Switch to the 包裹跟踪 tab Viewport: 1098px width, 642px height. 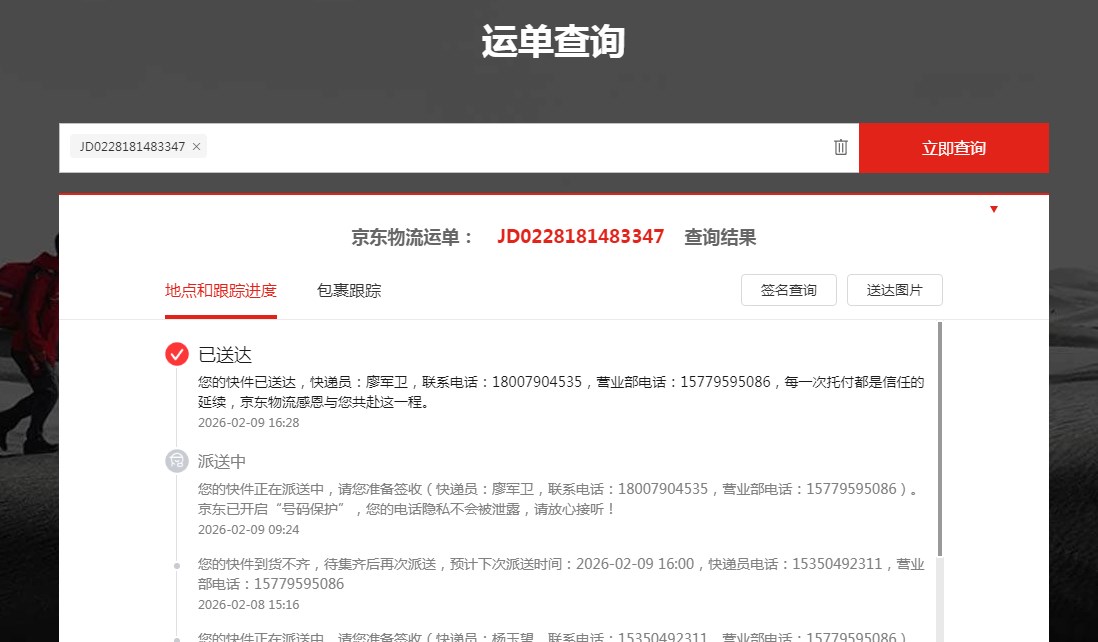(x=348, y=291)
